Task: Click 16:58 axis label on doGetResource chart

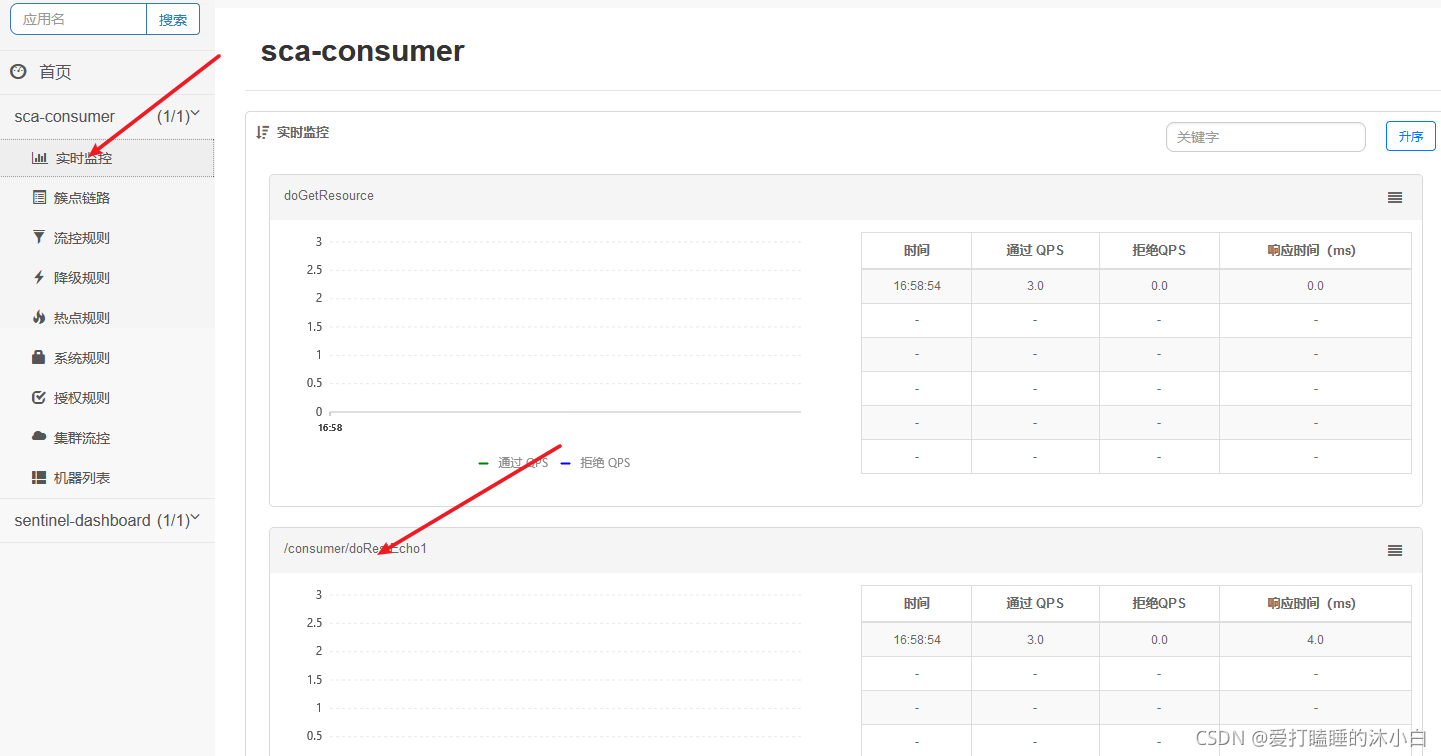Action: (x=330, y=427)
